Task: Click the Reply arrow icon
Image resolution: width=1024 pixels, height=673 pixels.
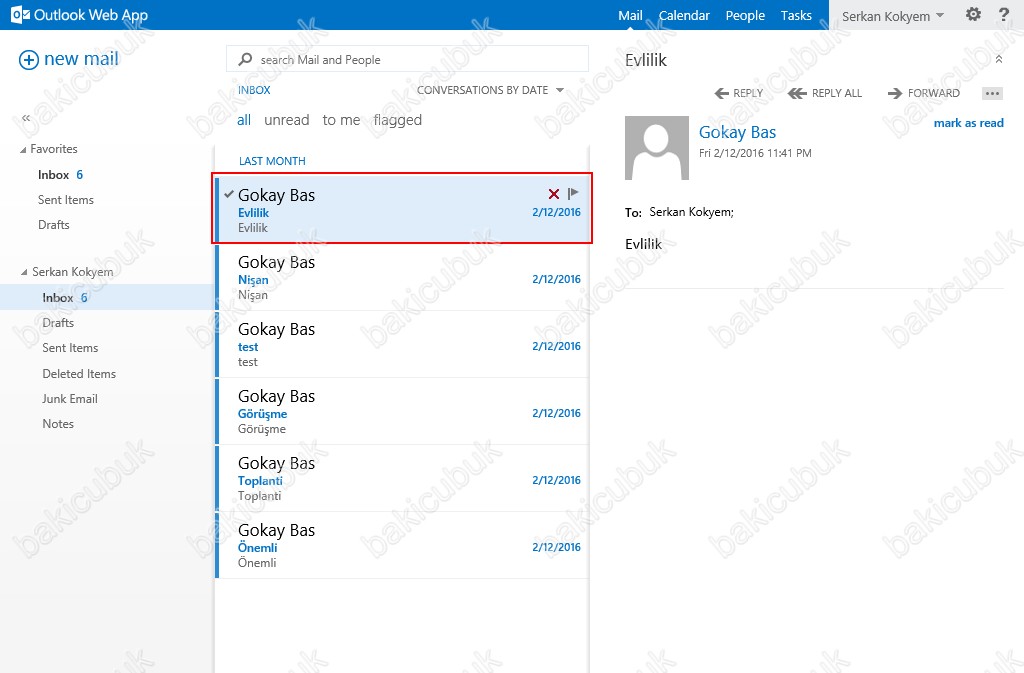Action: 722,93
